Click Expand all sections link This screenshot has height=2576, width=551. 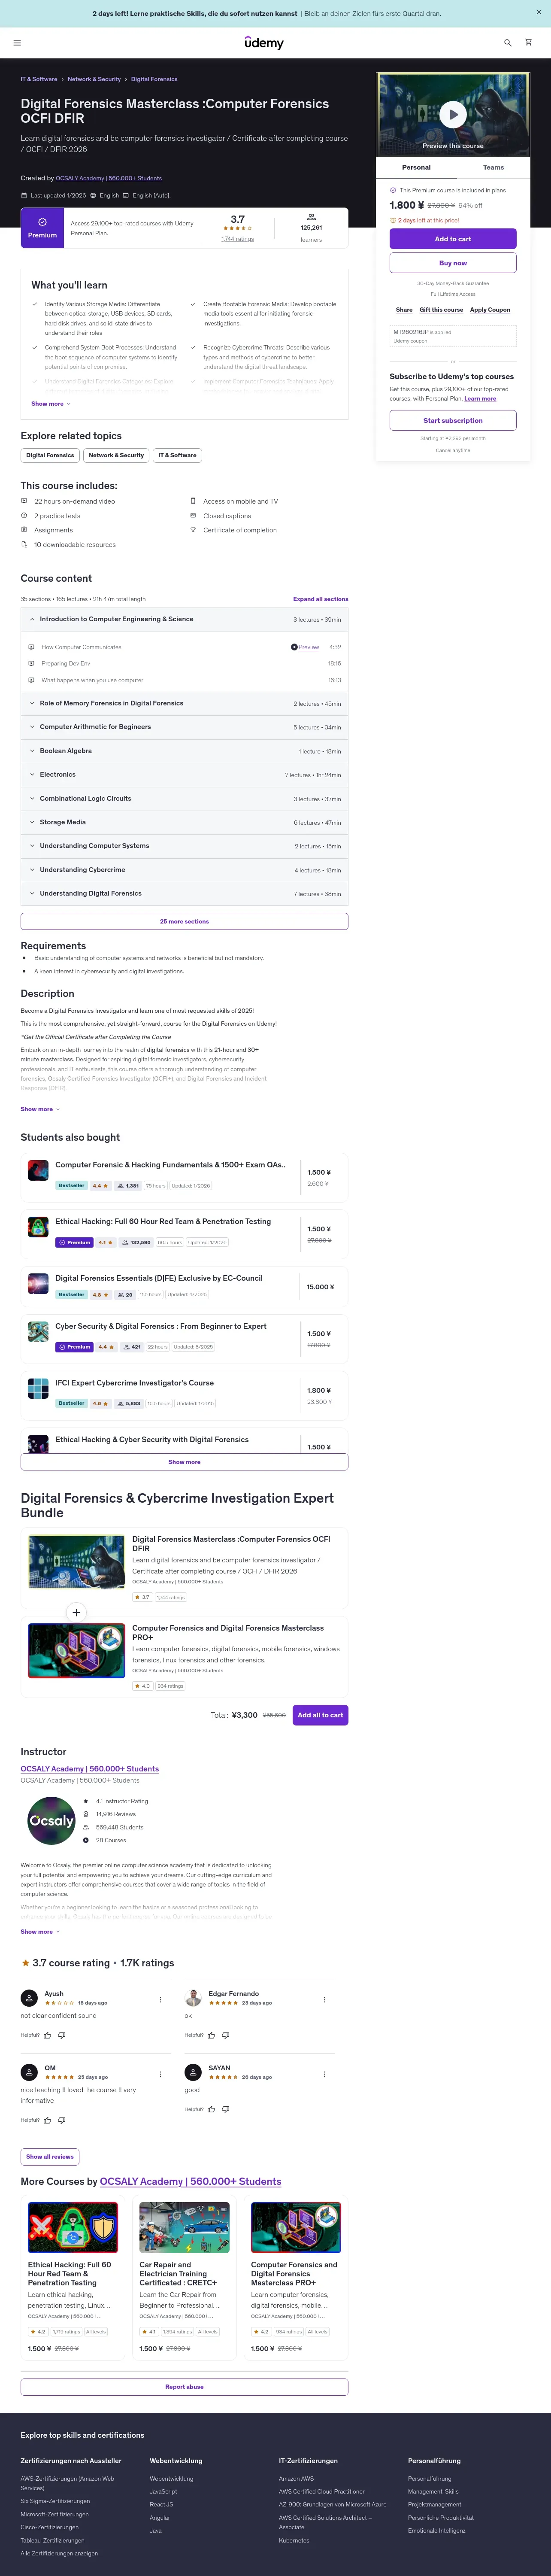[320, 599]
